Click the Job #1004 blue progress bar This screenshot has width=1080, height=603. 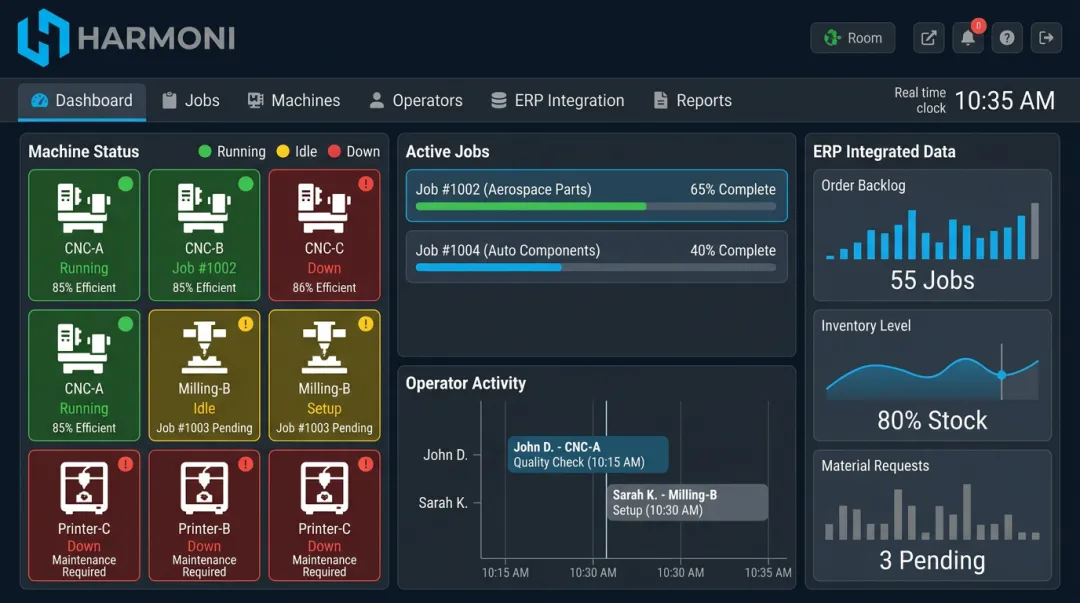point(488,267)
